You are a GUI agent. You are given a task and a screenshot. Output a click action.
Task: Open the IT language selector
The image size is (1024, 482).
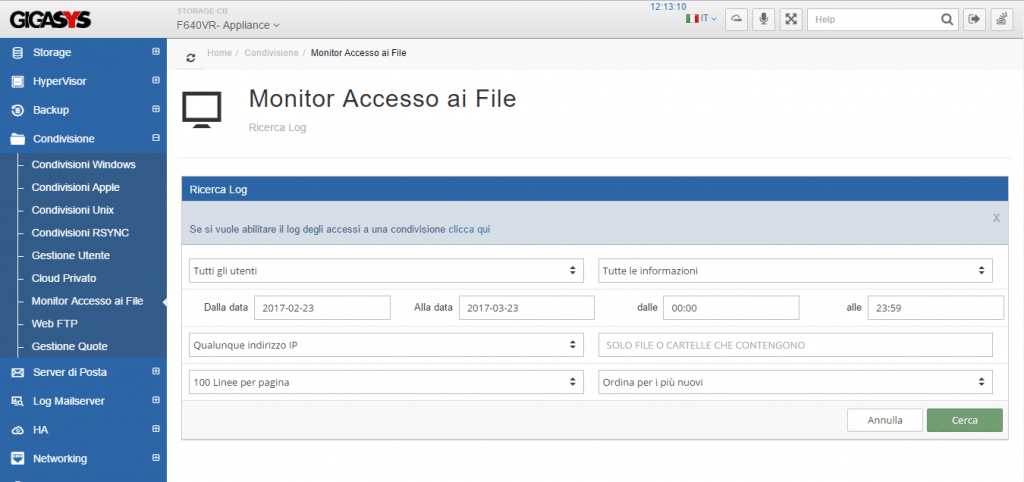[x=701, y=19]
